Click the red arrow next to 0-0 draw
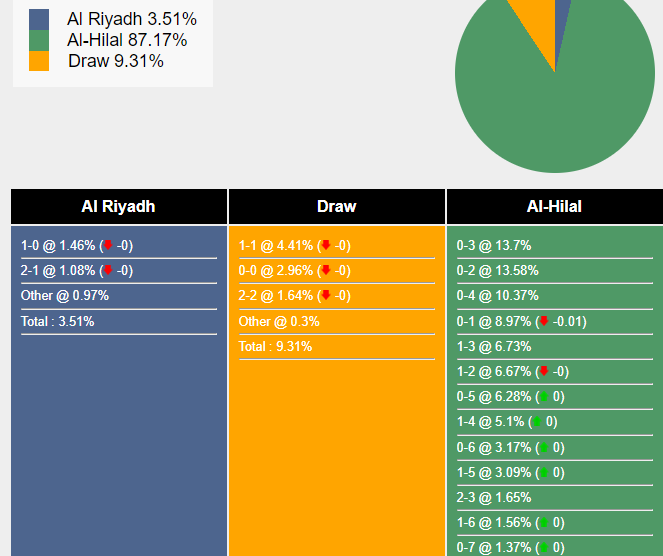663x556 pixels. [326, 270]
